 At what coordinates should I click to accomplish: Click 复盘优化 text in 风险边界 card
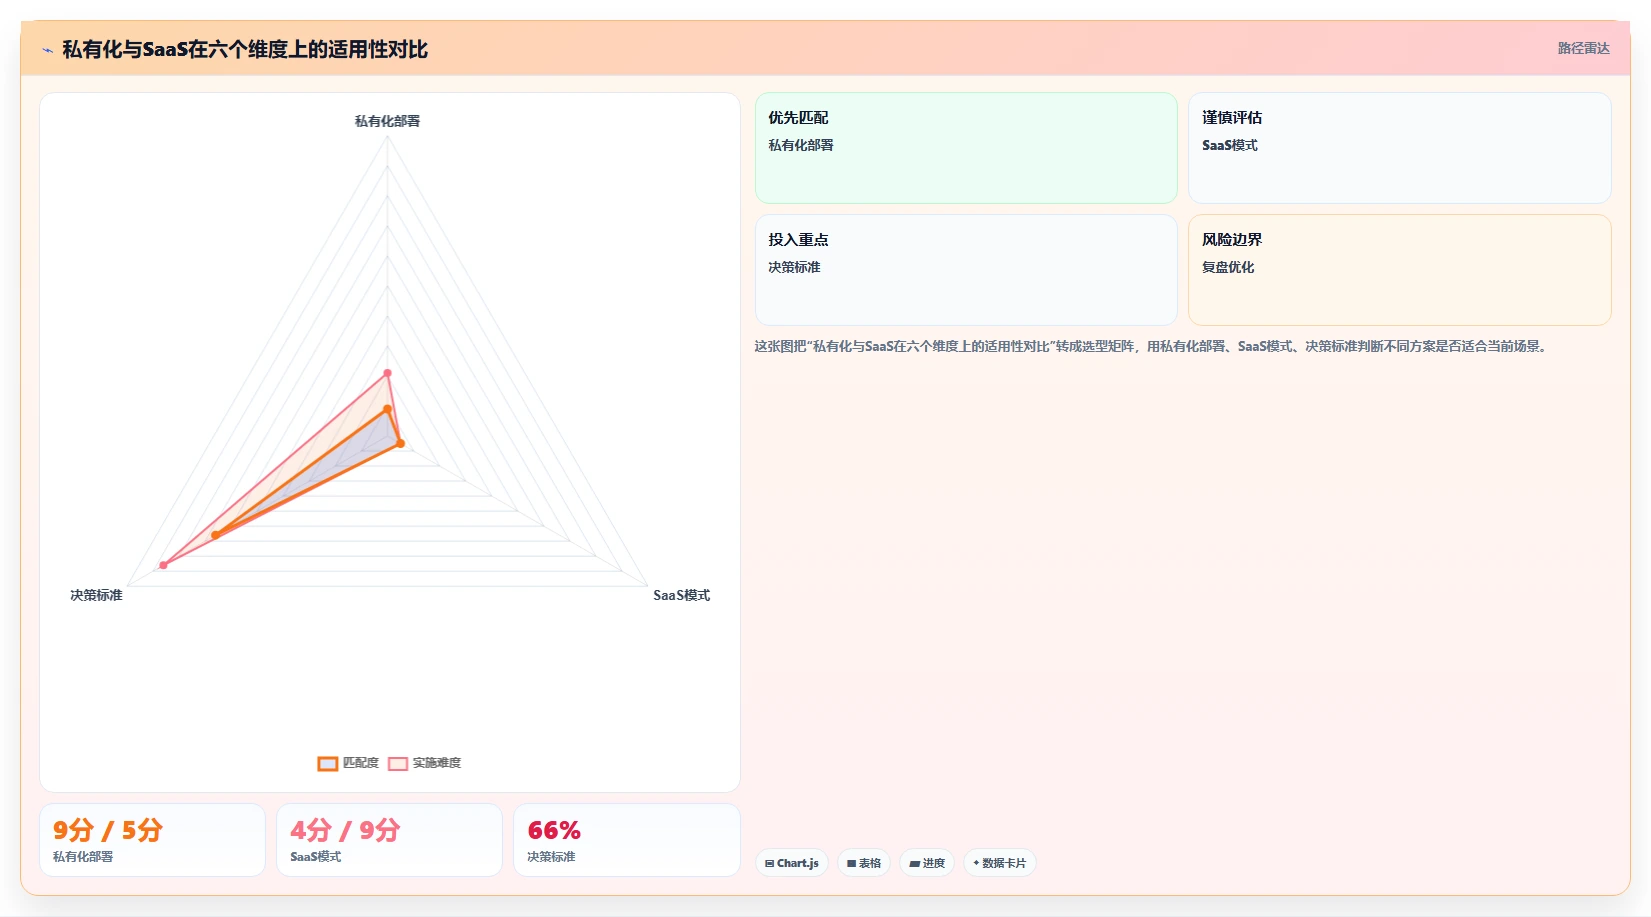point(1228,267)
